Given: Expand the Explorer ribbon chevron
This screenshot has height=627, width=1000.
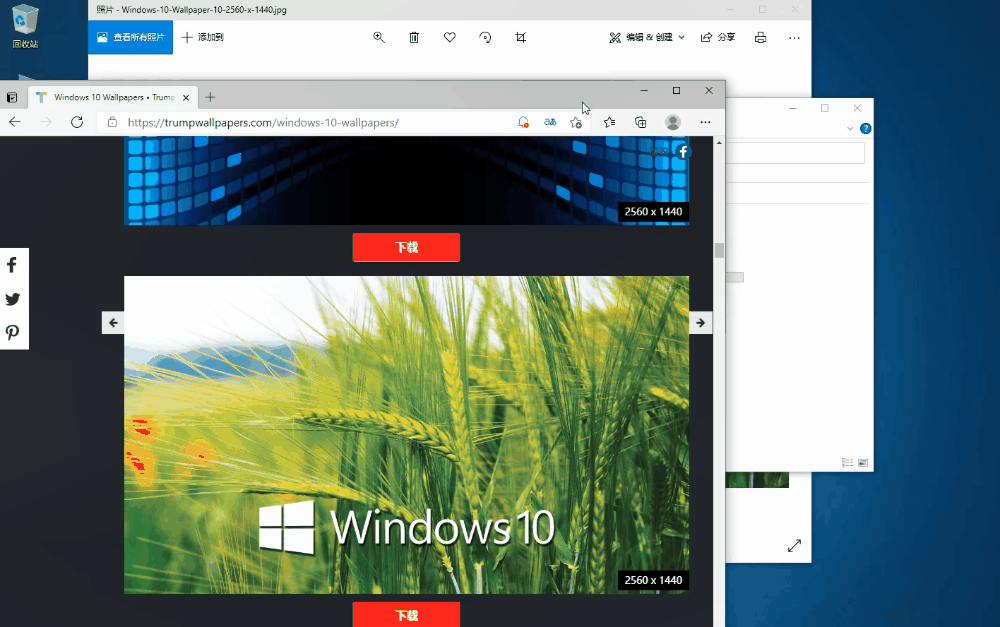Looking at the screenshot, I should point(850,128).
